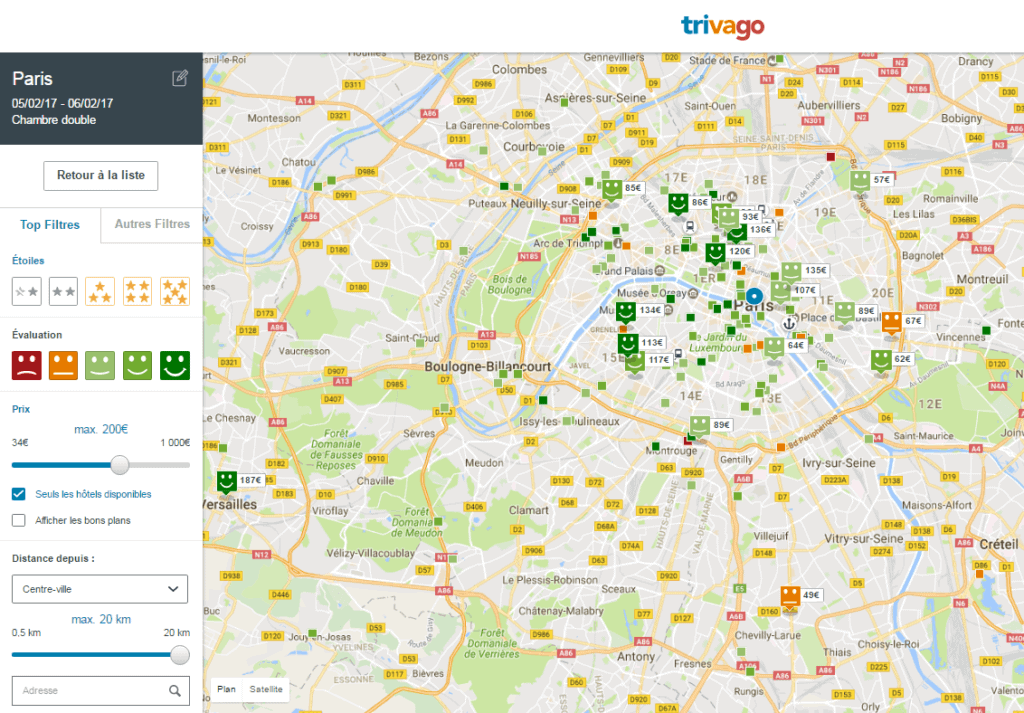Viewport: 1024px width, 713px height.
Task: Uncheck Seuls les hôtels disponibles
Action: 18,494
